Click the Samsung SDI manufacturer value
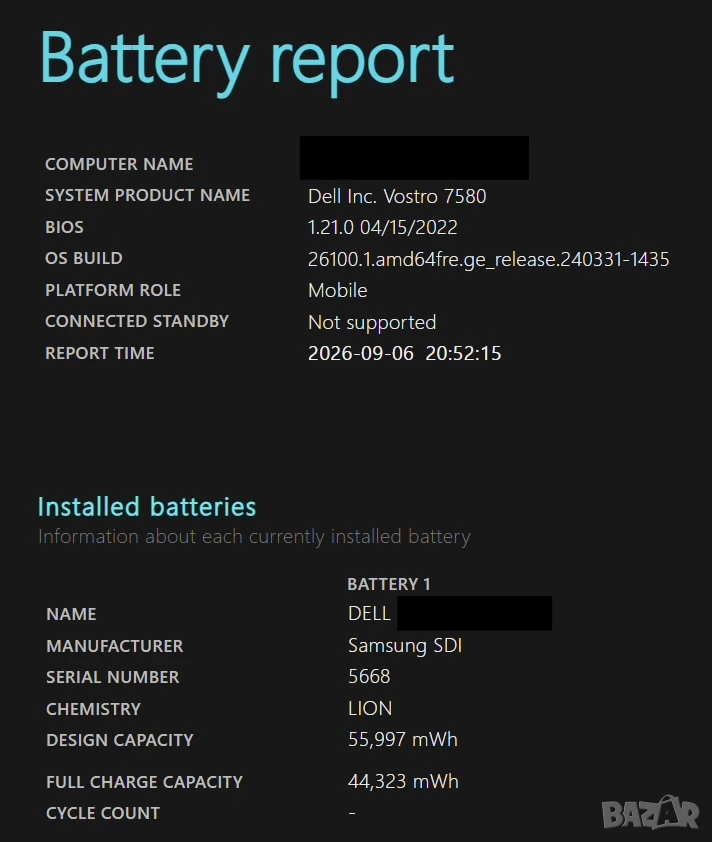The image size is (712, 842). click(x=405, y=645)
